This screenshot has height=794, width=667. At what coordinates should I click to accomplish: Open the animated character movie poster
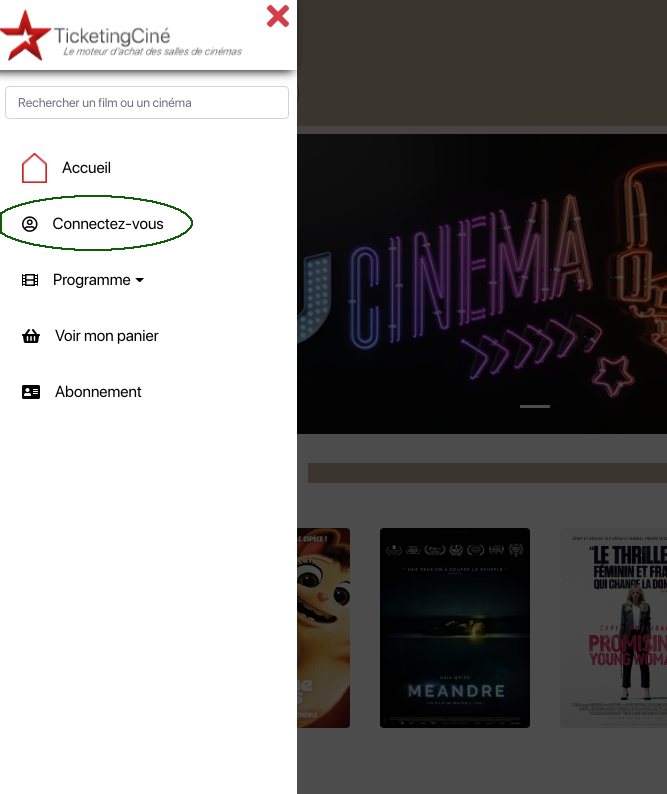[324, 628]
